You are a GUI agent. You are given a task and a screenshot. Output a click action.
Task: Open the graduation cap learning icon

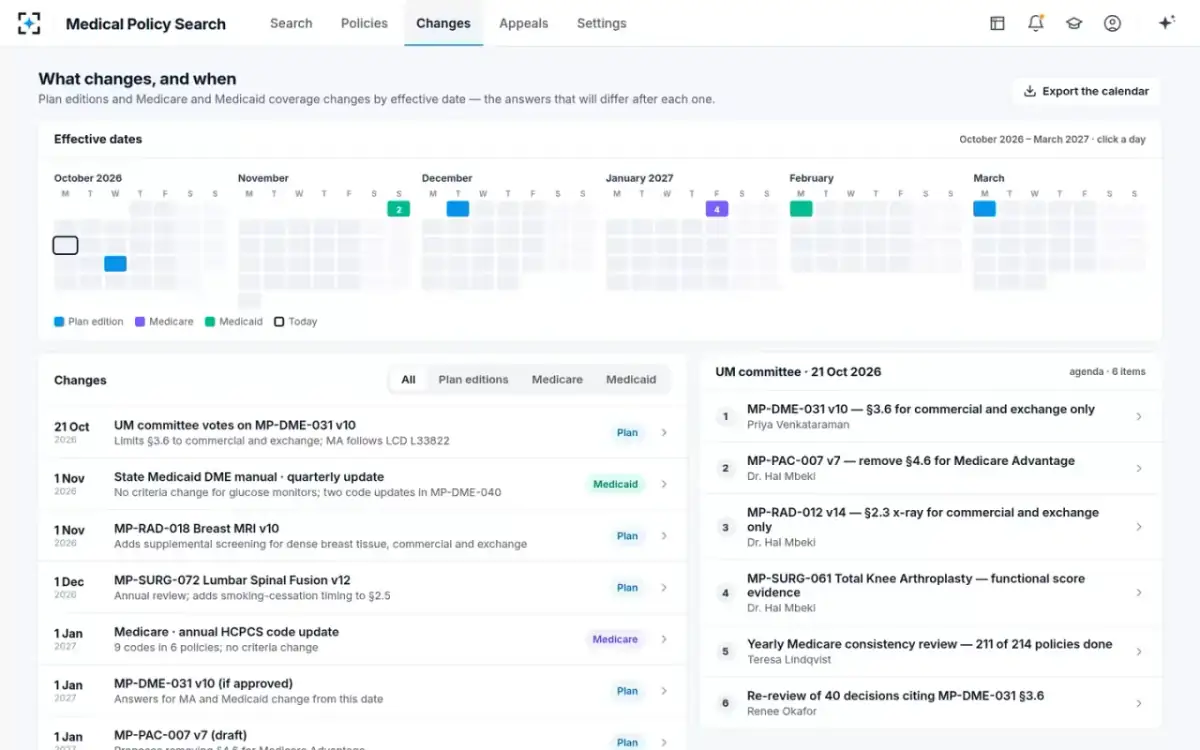[1074, 23]
